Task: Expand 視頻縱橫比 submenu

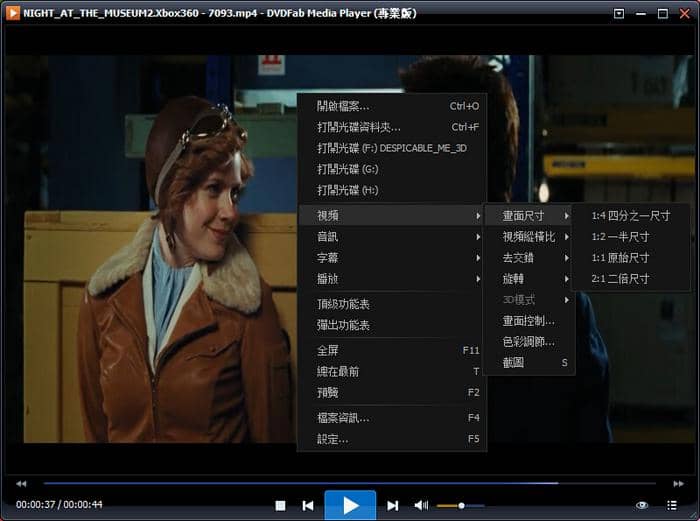Action: 529,237
